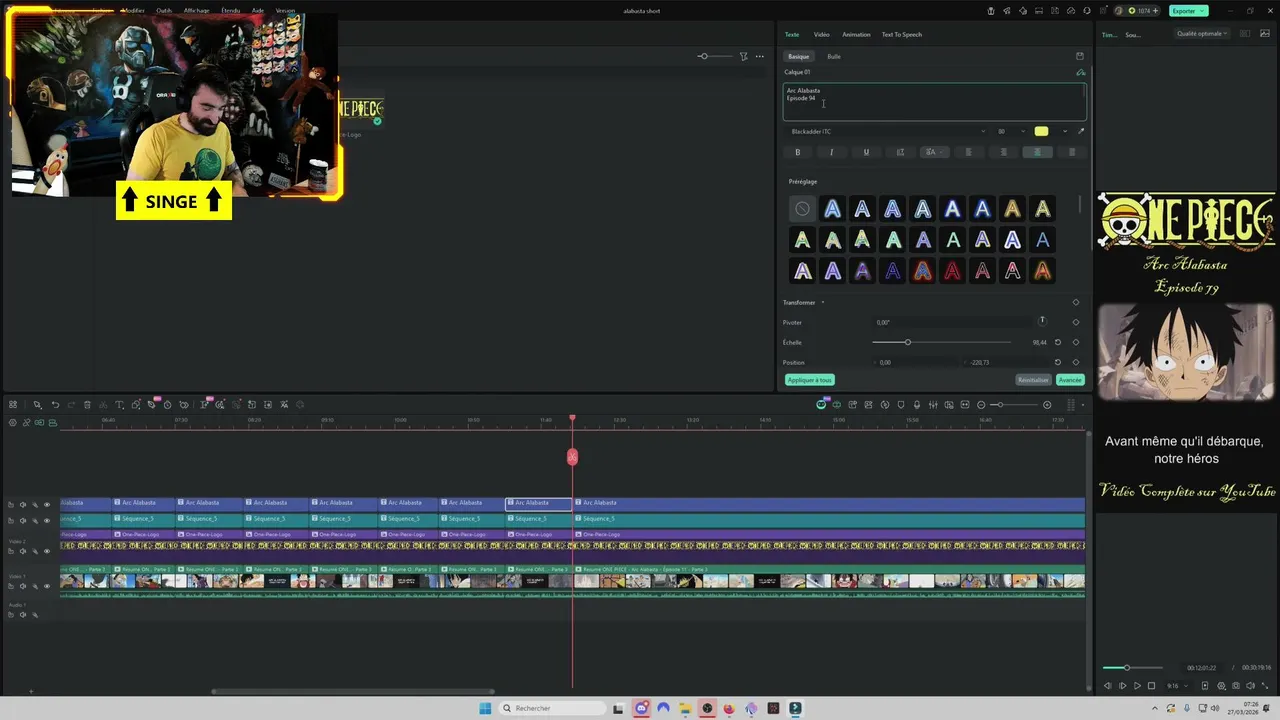Take a snapshot of the preview
Image resolution: width=1280 pixels, height=720 pixels.
click(1237, 686)
